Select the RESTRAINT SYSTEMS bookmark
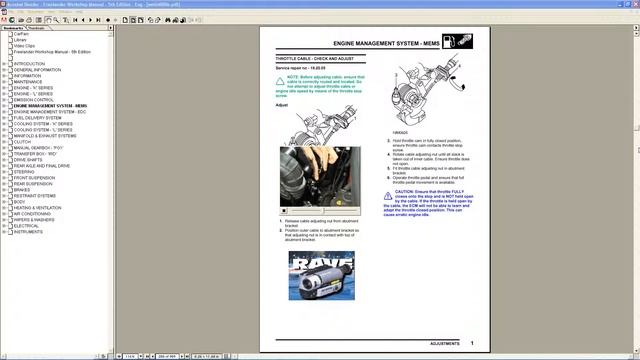 [x=35, y=196]
